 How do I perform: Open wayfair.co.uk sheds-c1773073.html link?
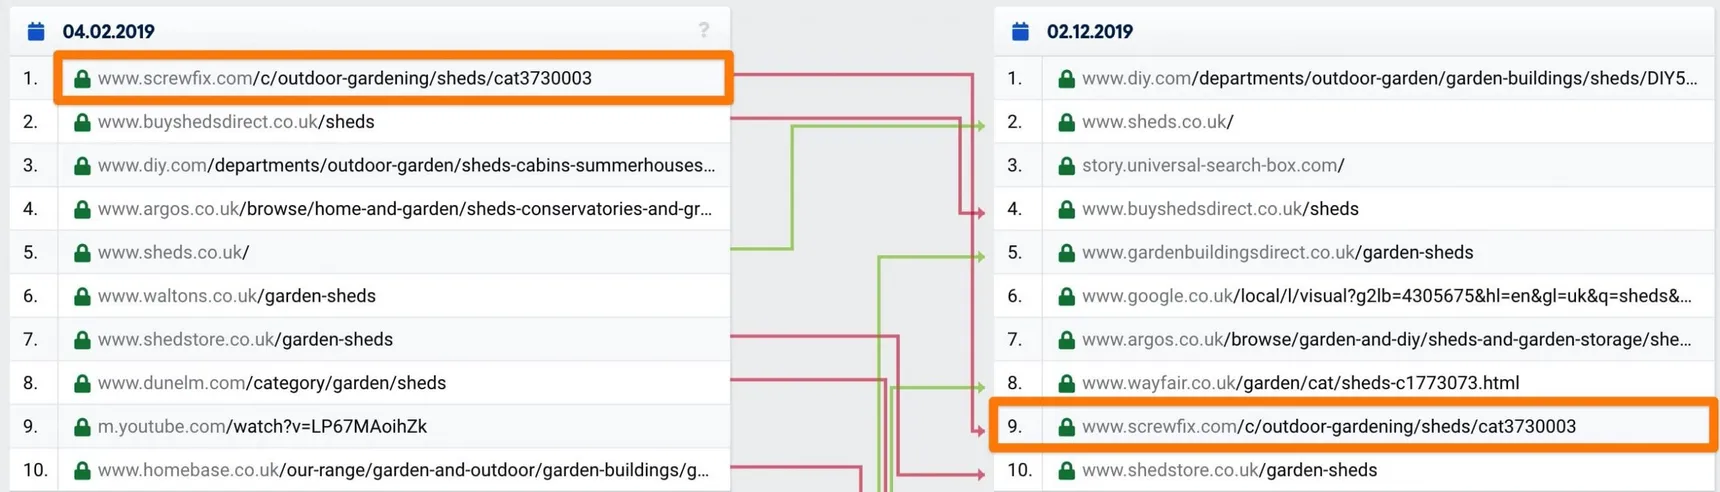pos(1301,383)
